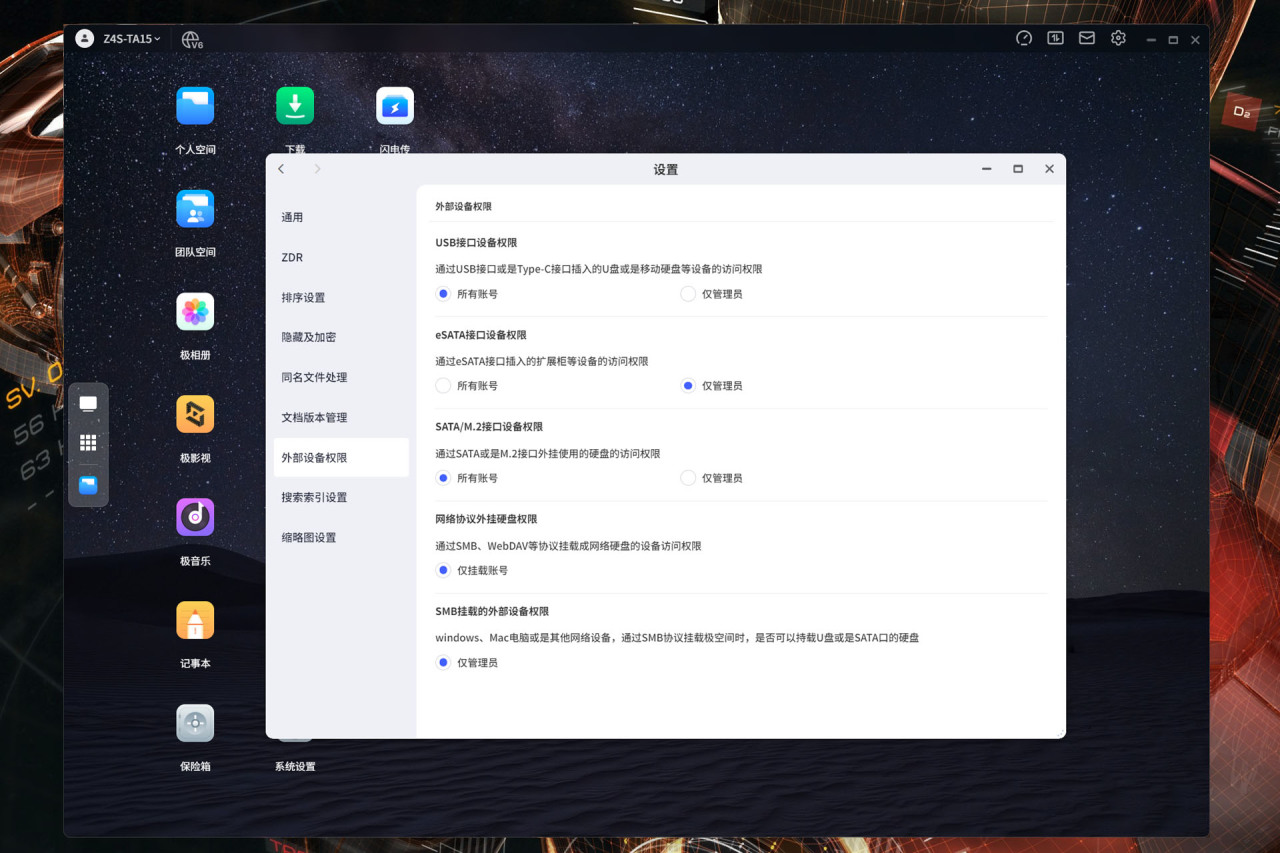
Task: Go forward in the 设置 window
Action: pos(317,169)
